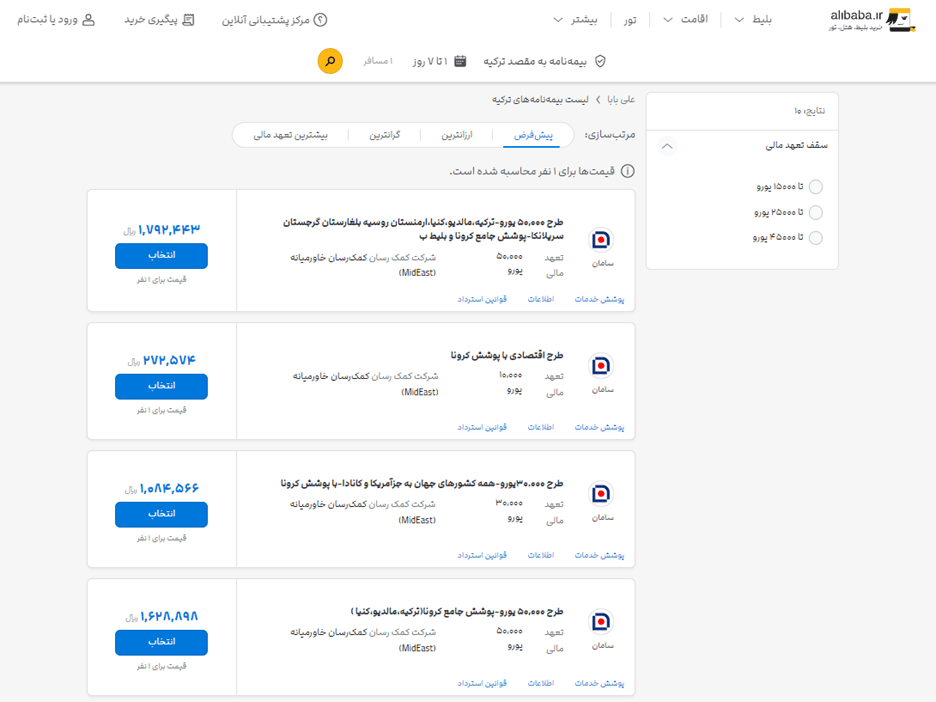Click the online support center icon
Screen dimensions: 936x702
[321, 20]
